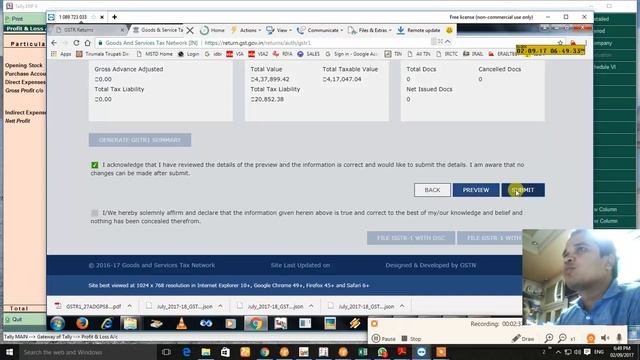640x360 pixels.
Task: Click the Total Taxable Value 4,17,047.04
Action: pyautogui.click(x=342, y=79)
